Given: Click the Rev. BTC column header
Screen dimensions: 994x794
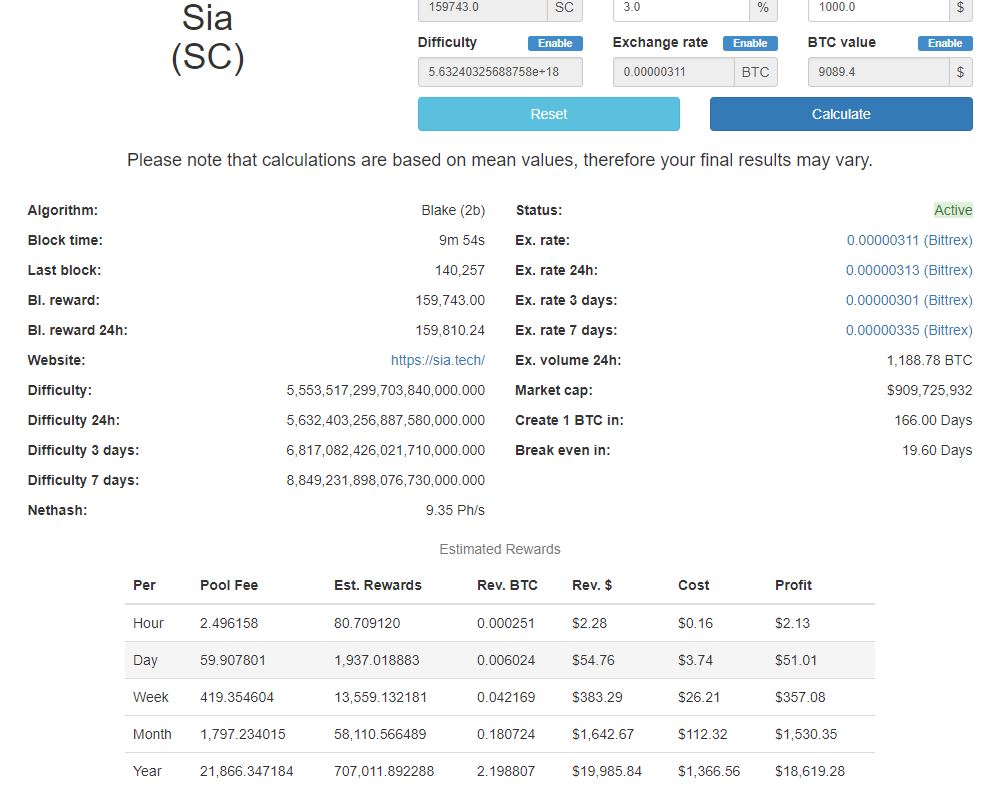Looking at the screenshot, I should tap(507, 586).
